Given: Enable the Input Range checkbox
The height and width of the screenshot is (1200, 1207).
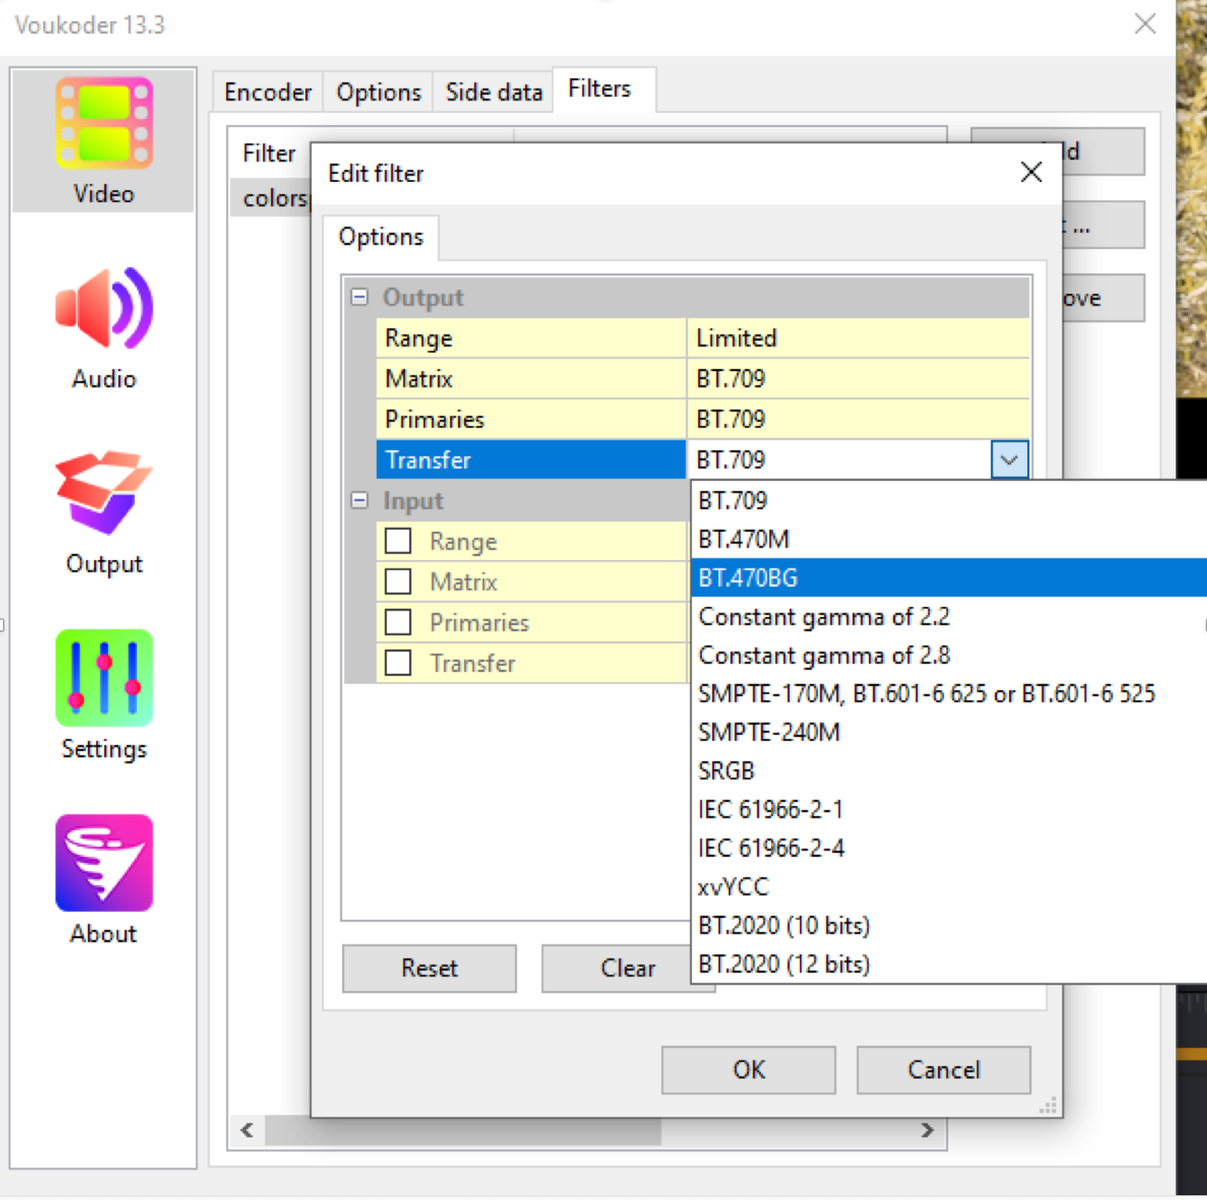Looking at the screenshot, I should tap(398, 541).
